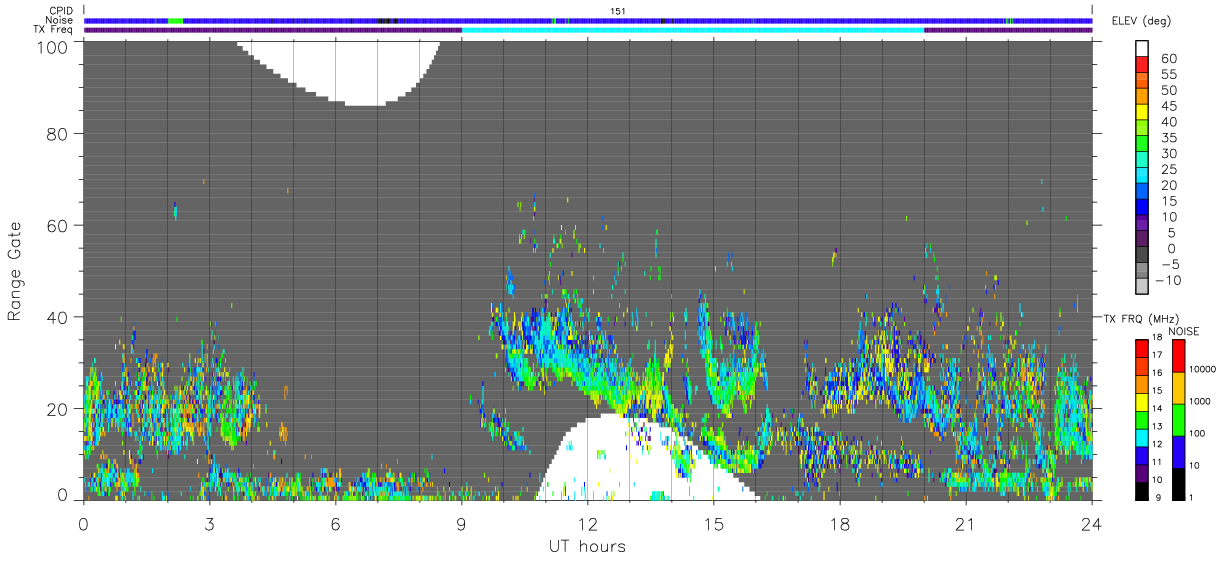
Task: Click the 'NOISE' colorbar title
Action: click(1184, 331)
